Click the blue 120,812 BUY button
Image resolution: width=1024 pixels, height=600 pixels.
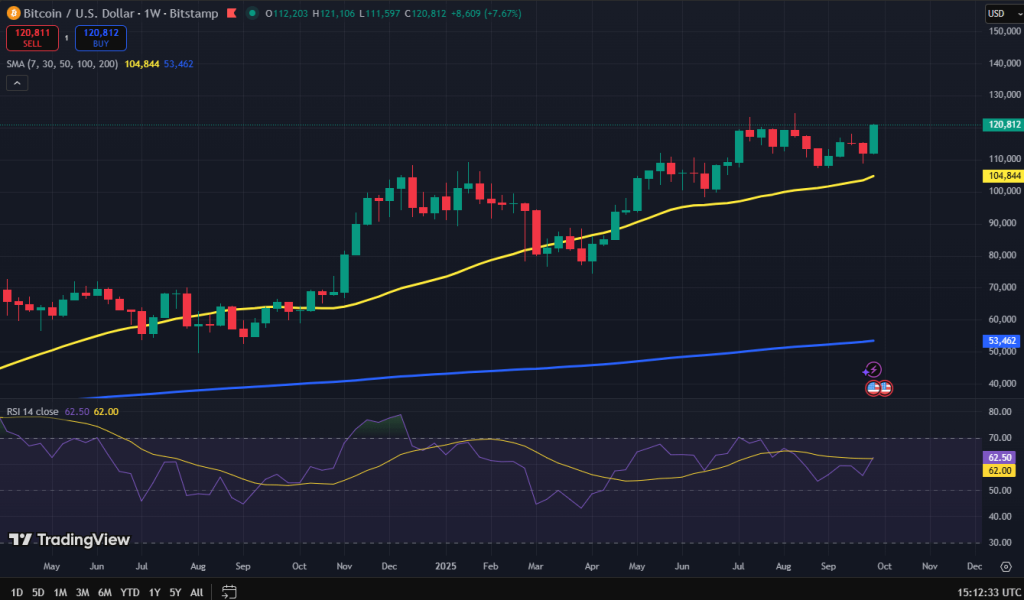click(101, 38)
